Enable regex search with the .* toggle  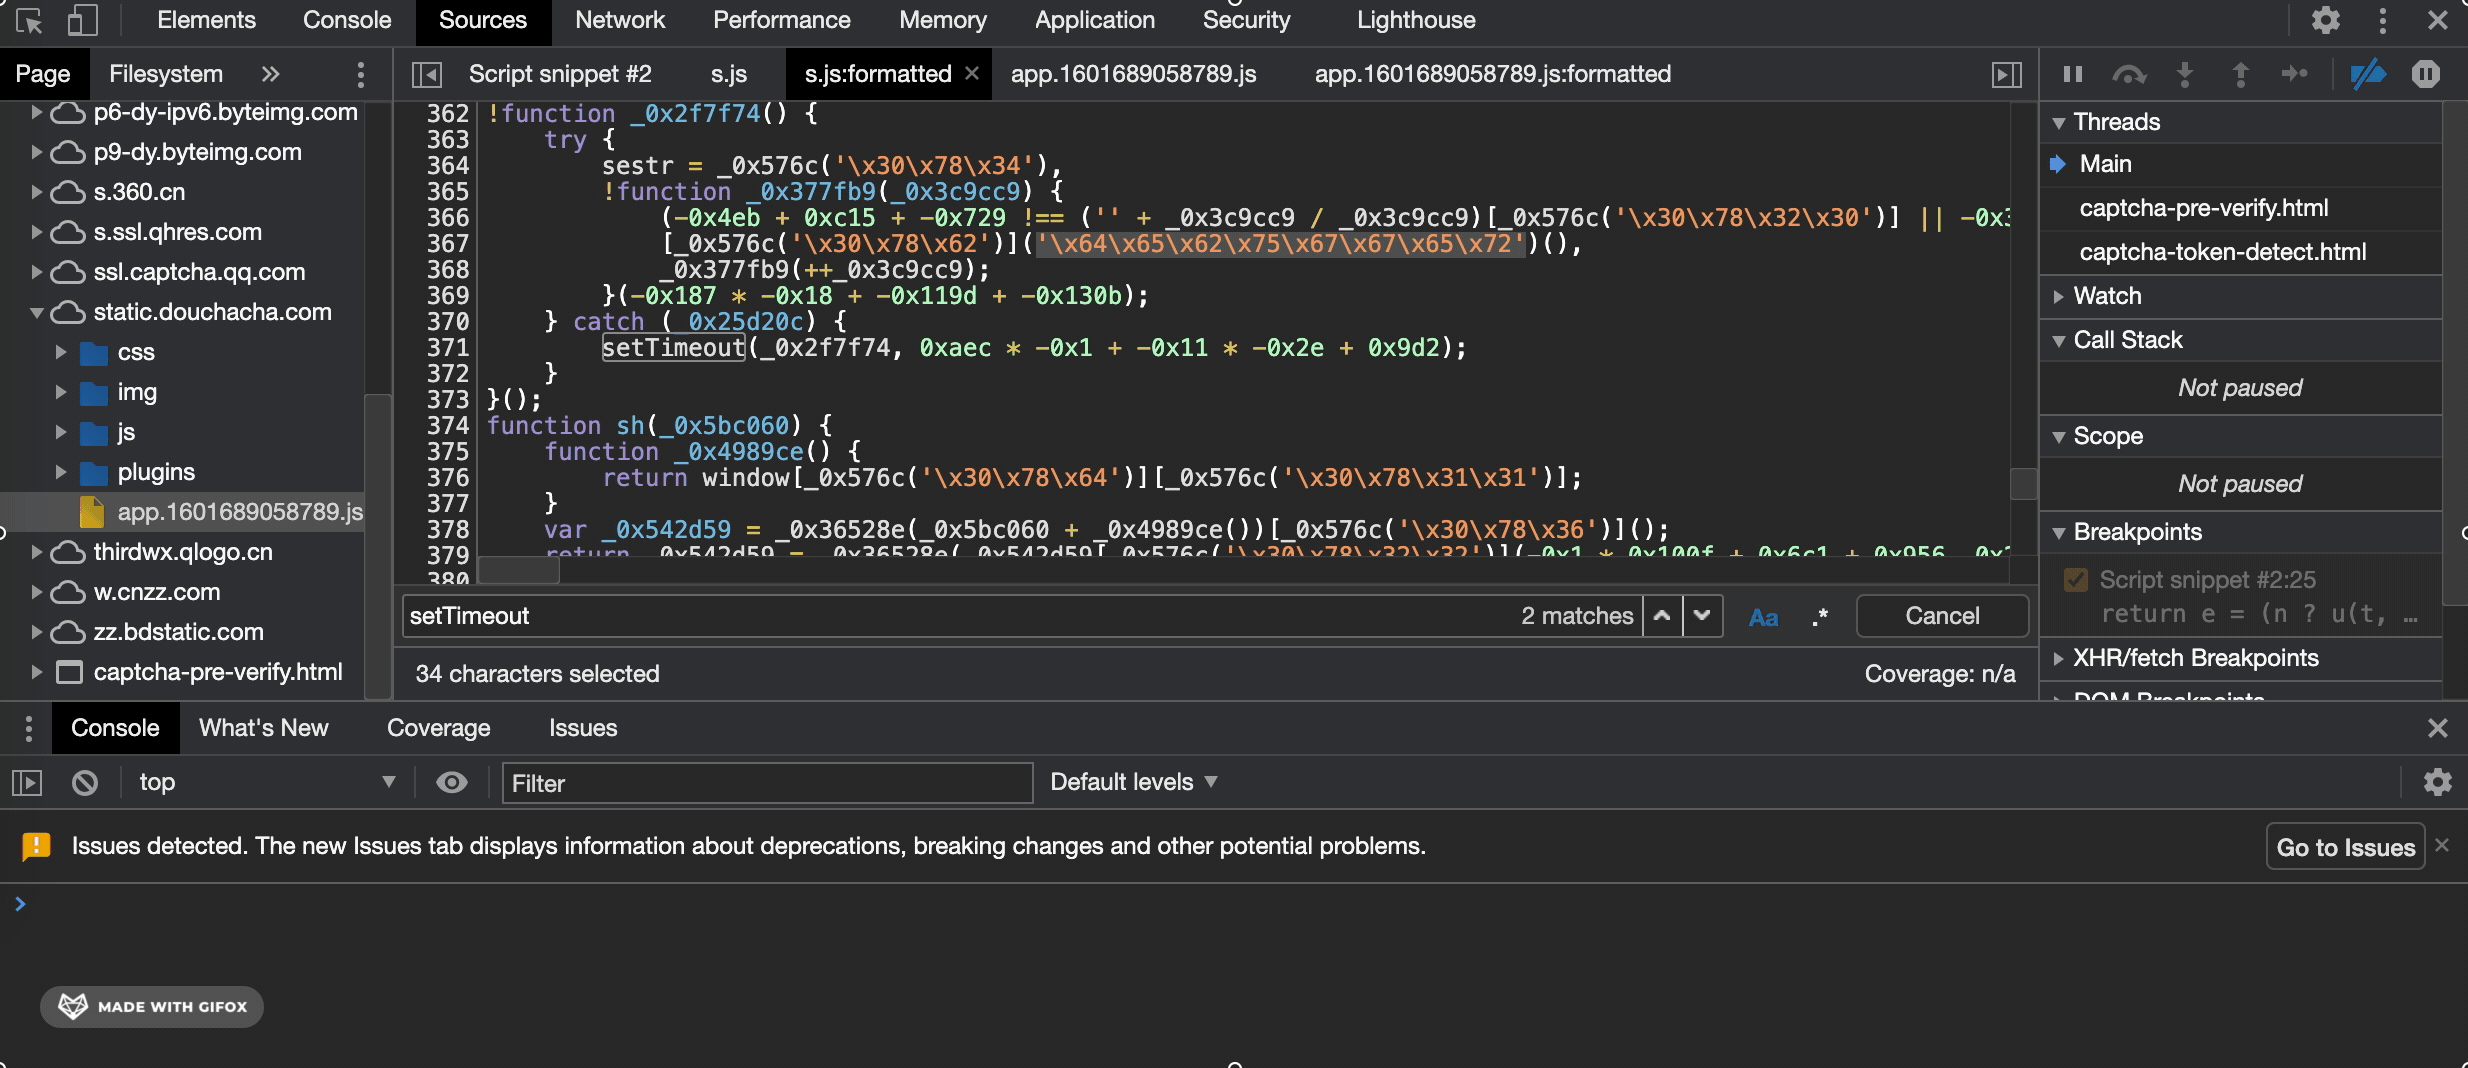click(x=1819, y=616)
